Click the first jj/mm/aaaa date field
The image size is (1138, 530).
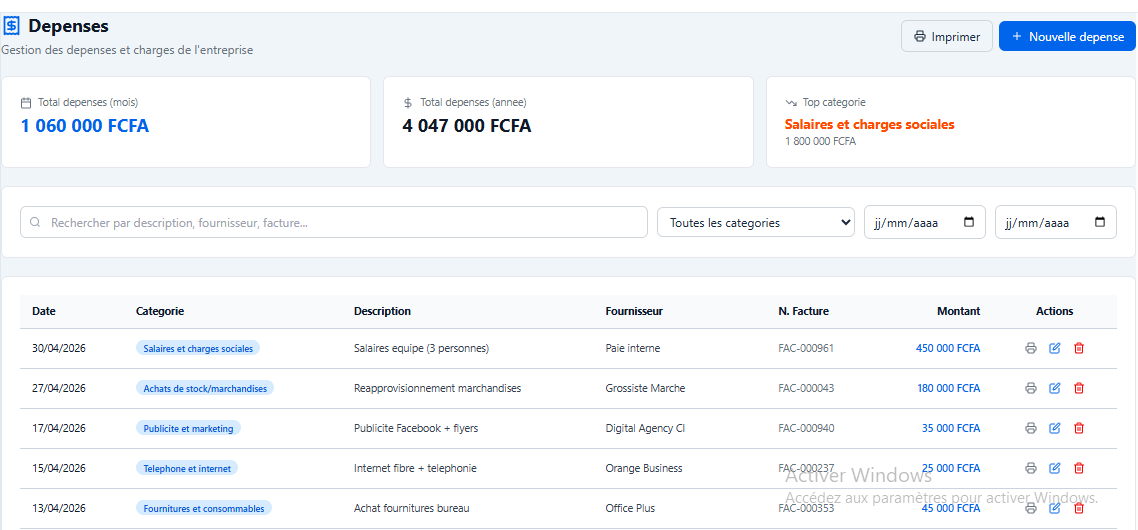point(925,222)
